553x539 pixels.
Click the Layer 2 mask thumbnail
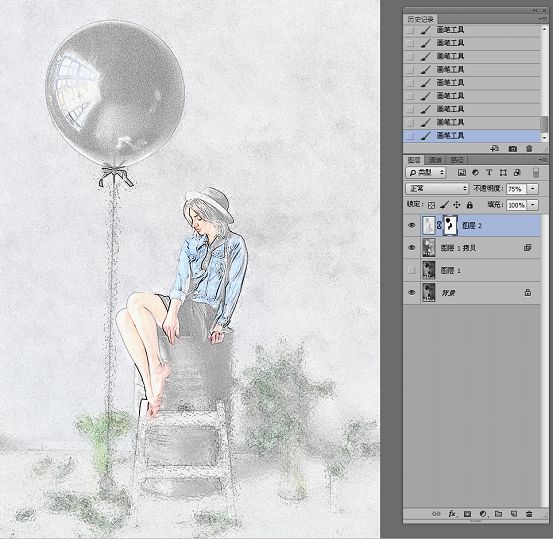pos(450,225)
